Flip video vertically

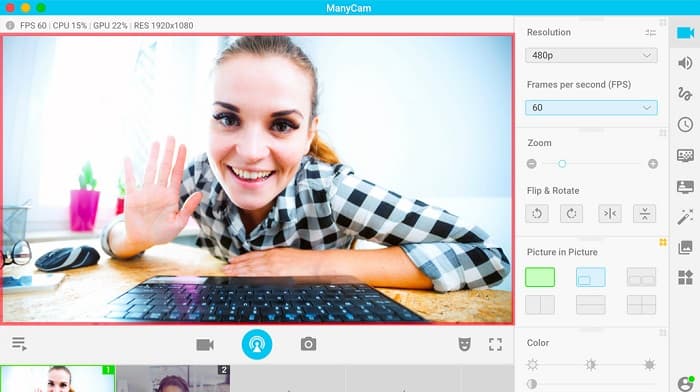click(x=645, y=213)
